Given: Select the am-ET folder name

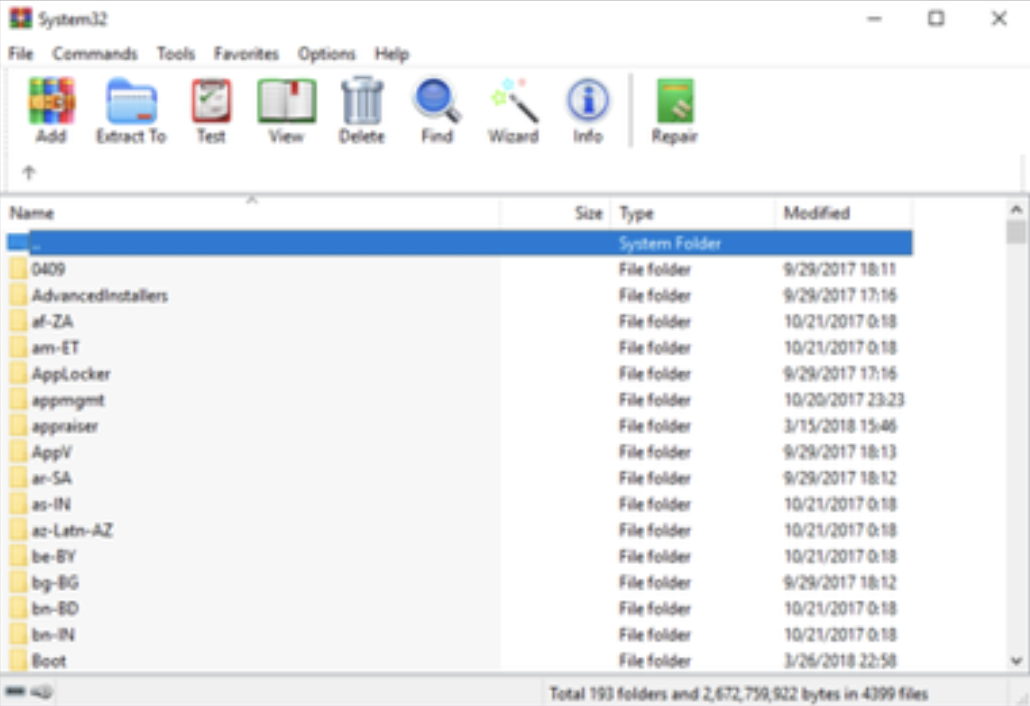Looking at the screenshot, I should 55,347.
